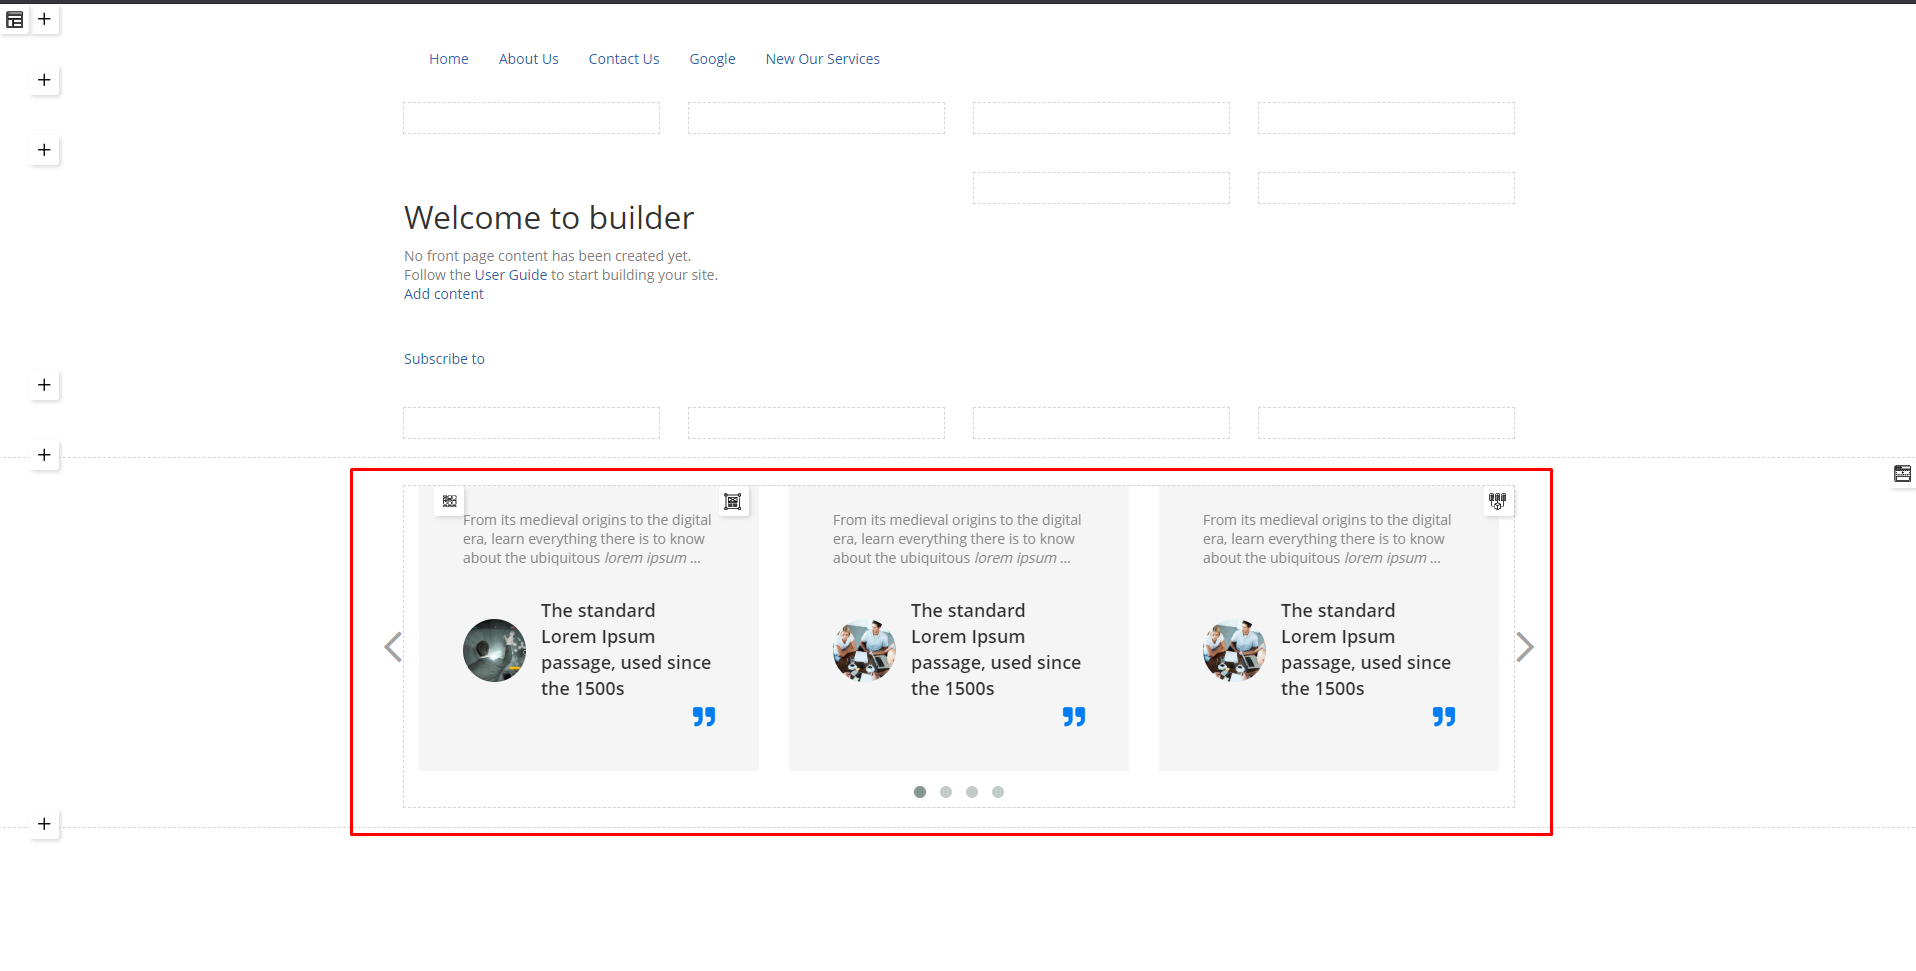Click the dark round avatar on first card
1916x971 pixels.
[x=494, y=650]
